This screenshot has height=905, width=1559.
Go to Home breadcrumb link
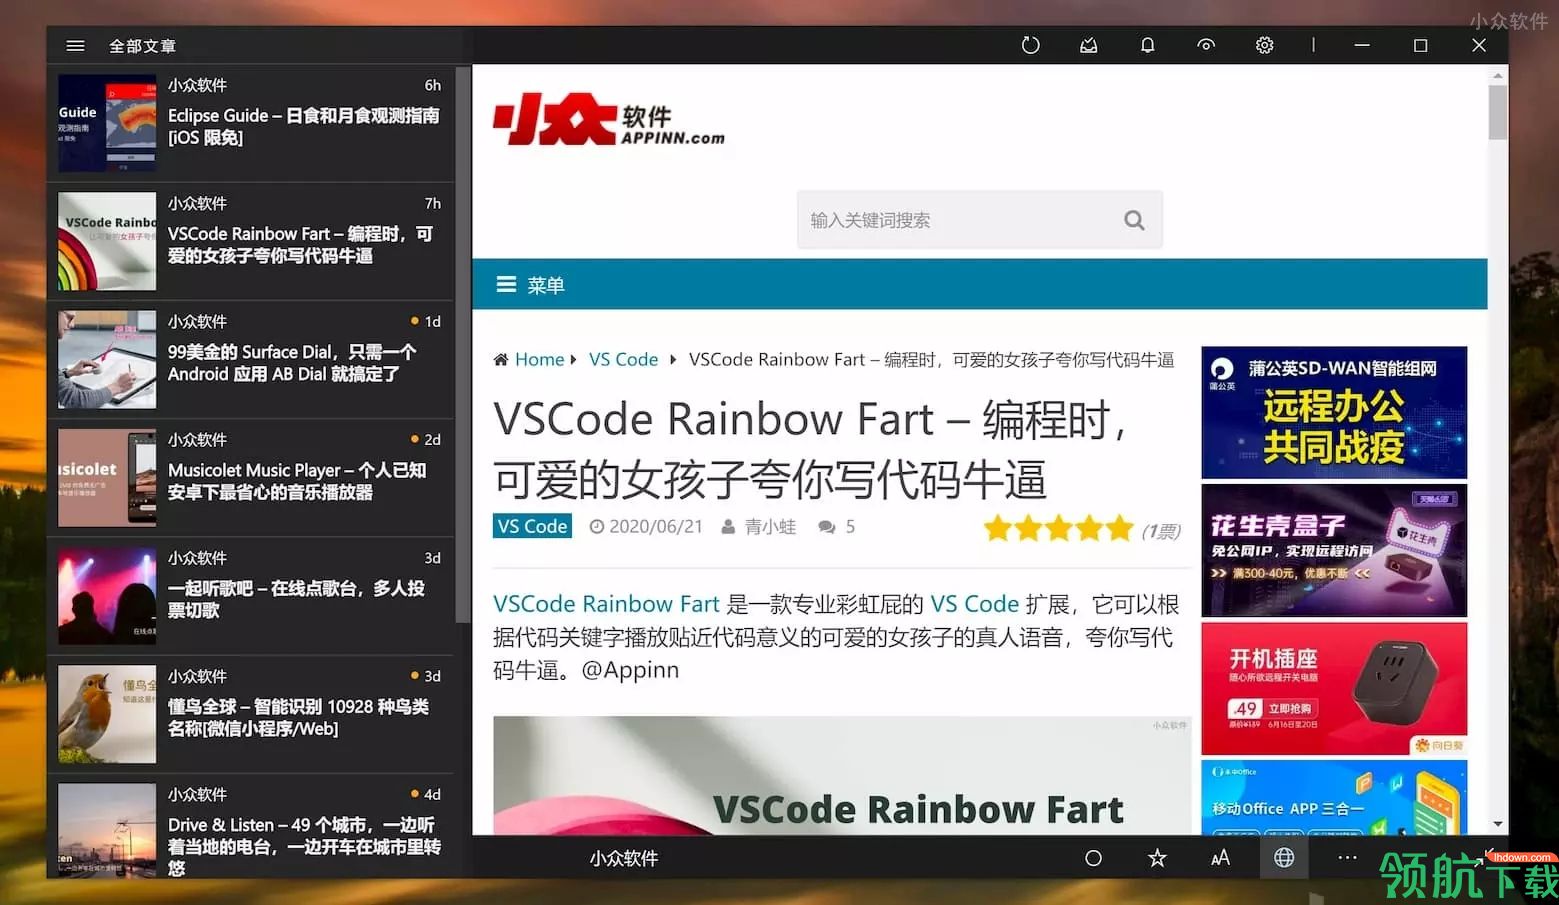(x=539, y=359)
